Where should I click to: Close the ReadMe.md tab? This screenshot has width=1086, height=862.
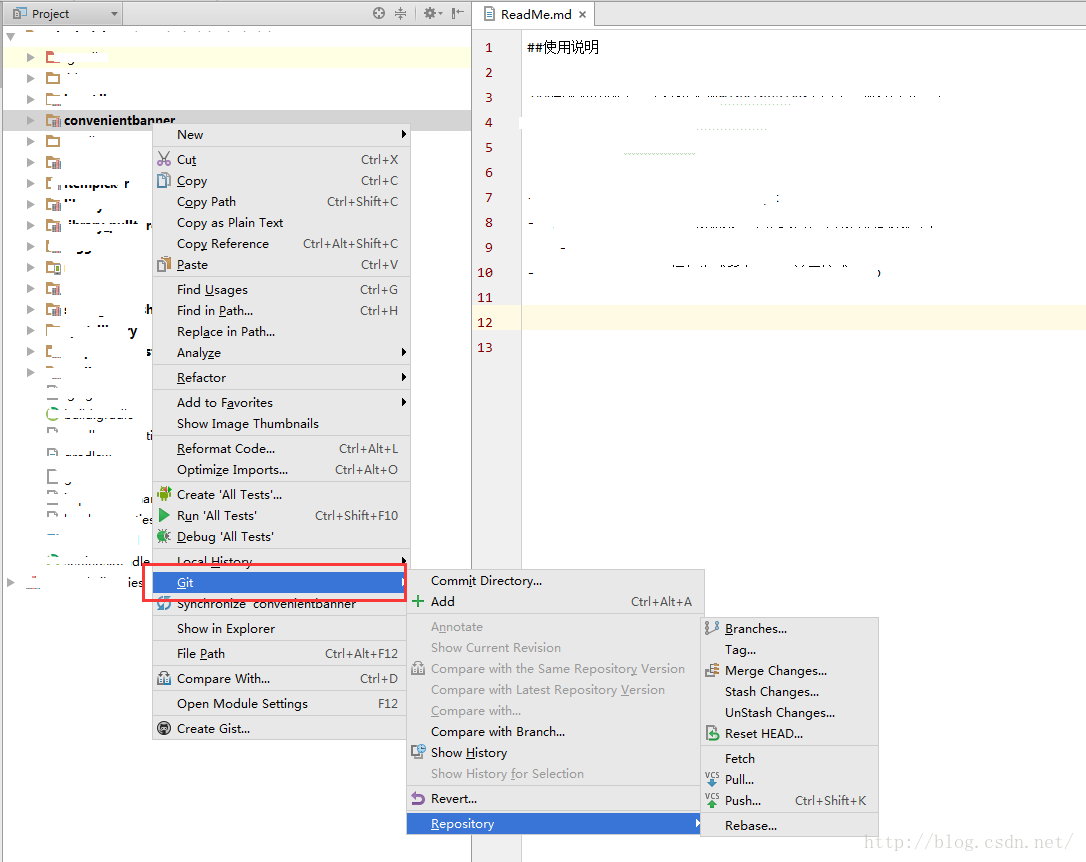[x=582, y=15]
